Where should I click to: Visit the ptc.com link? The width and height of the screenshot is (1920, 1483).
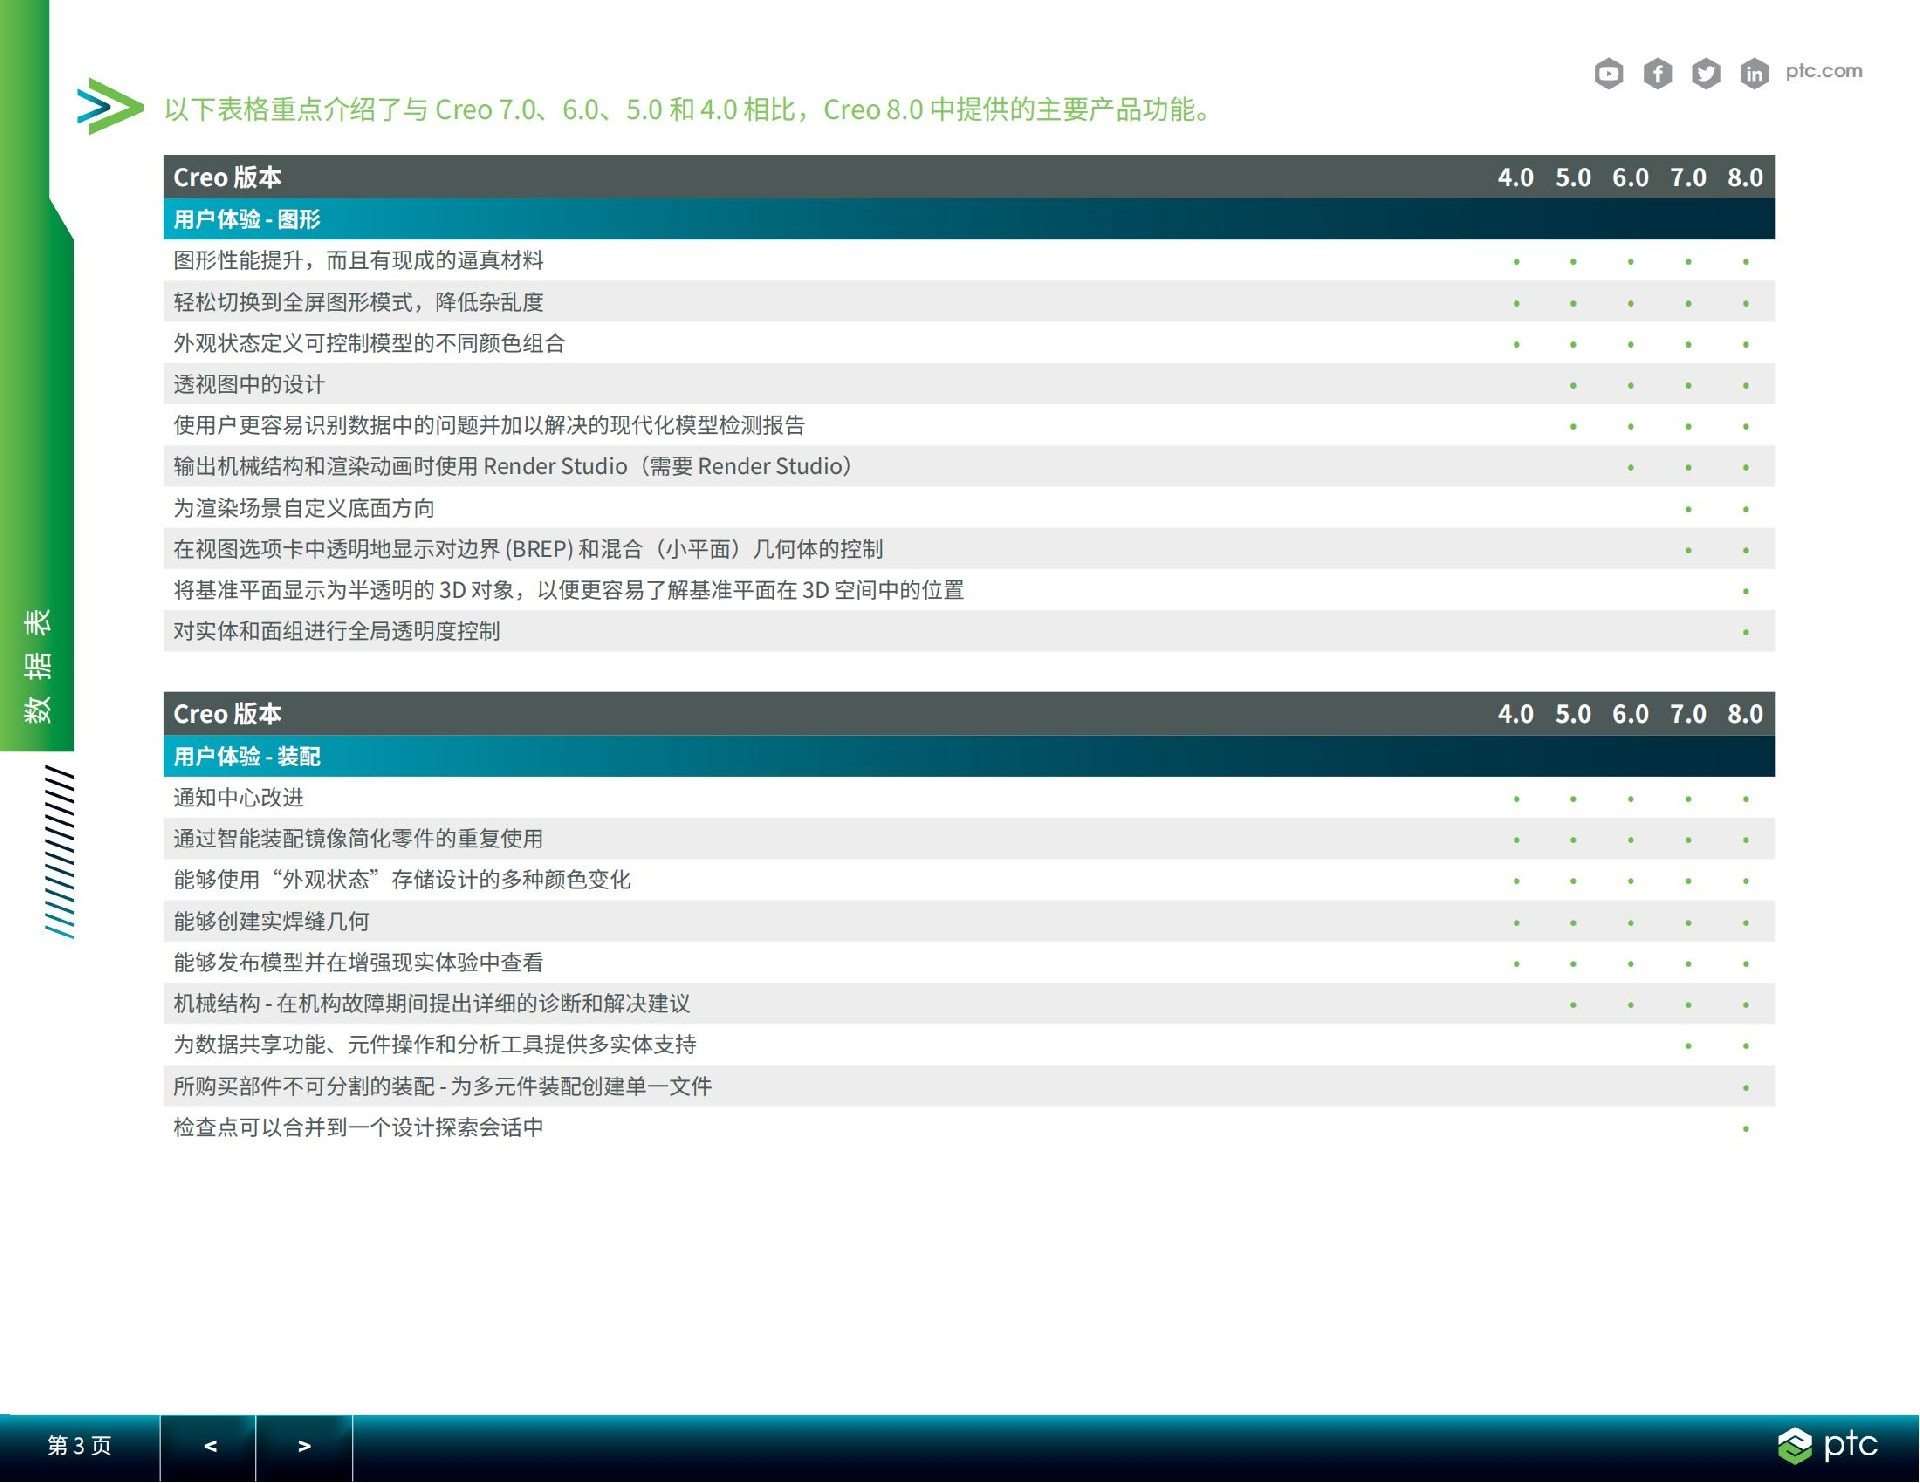point(1824,71)
